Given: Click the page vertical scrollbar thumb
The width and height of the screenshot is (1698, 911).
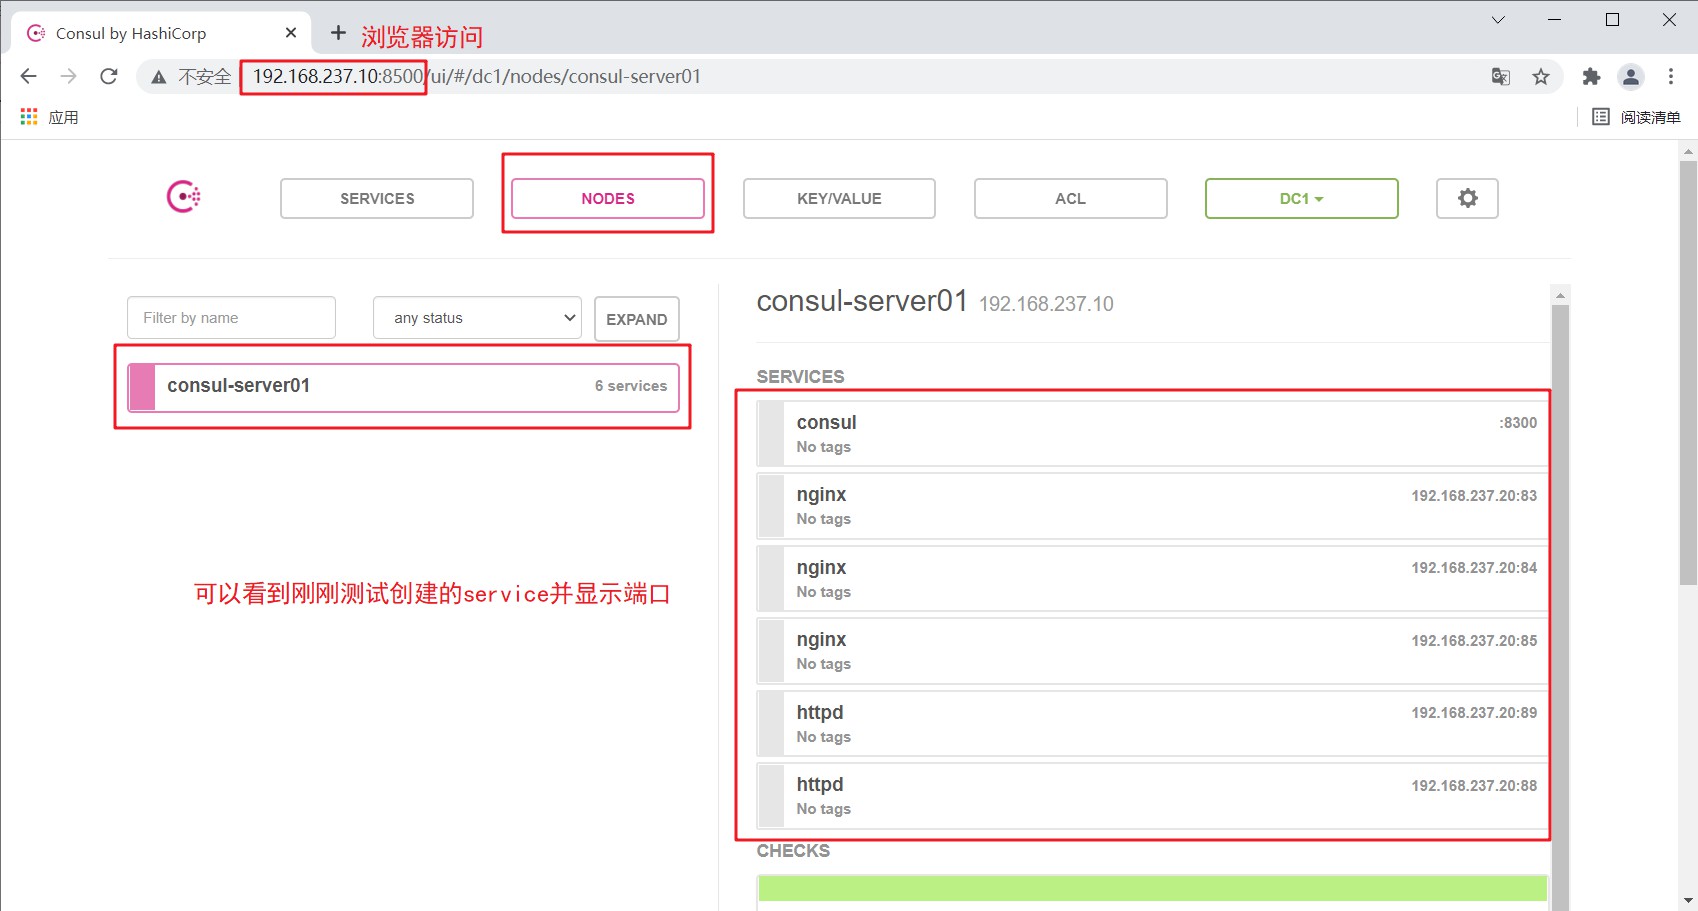Looking at the screenshot, I should [1688, 372].
